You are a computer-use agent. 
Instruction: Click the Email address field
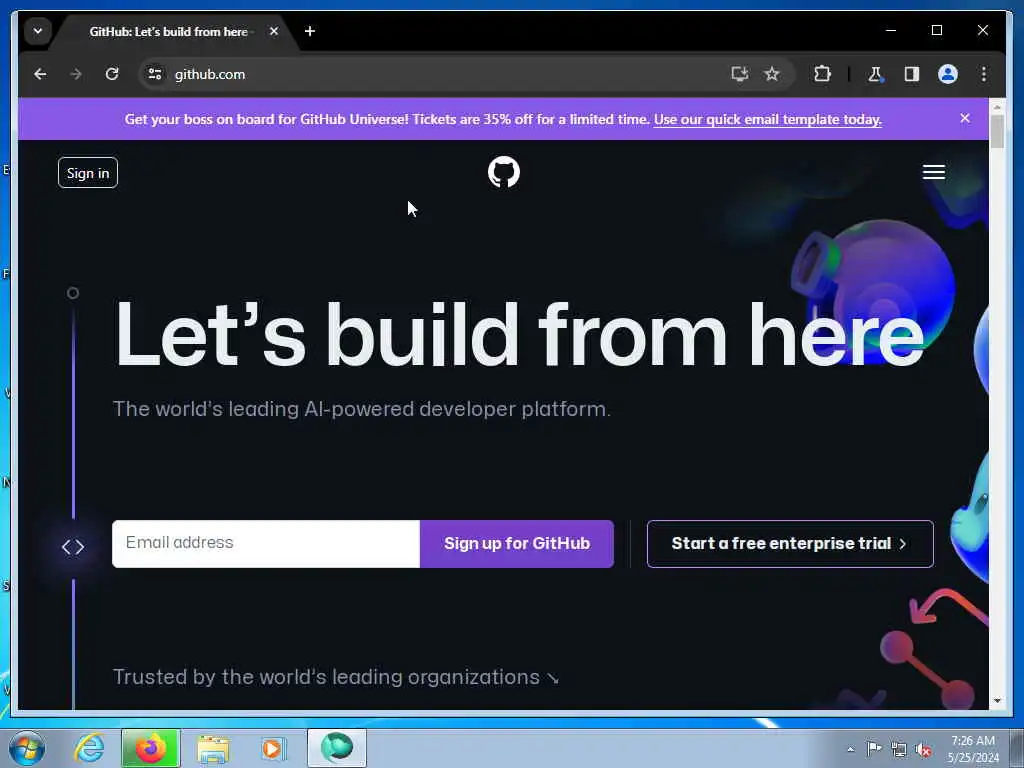[x=266, y=543]
